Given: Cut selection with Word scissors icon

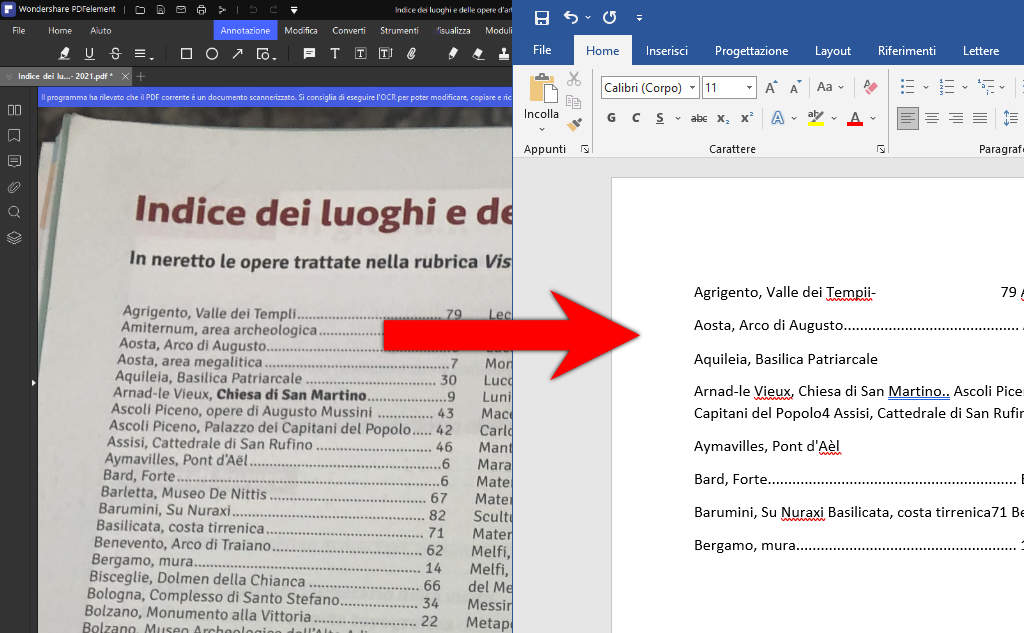Looking at the screenshot, I should click(574, 79).
